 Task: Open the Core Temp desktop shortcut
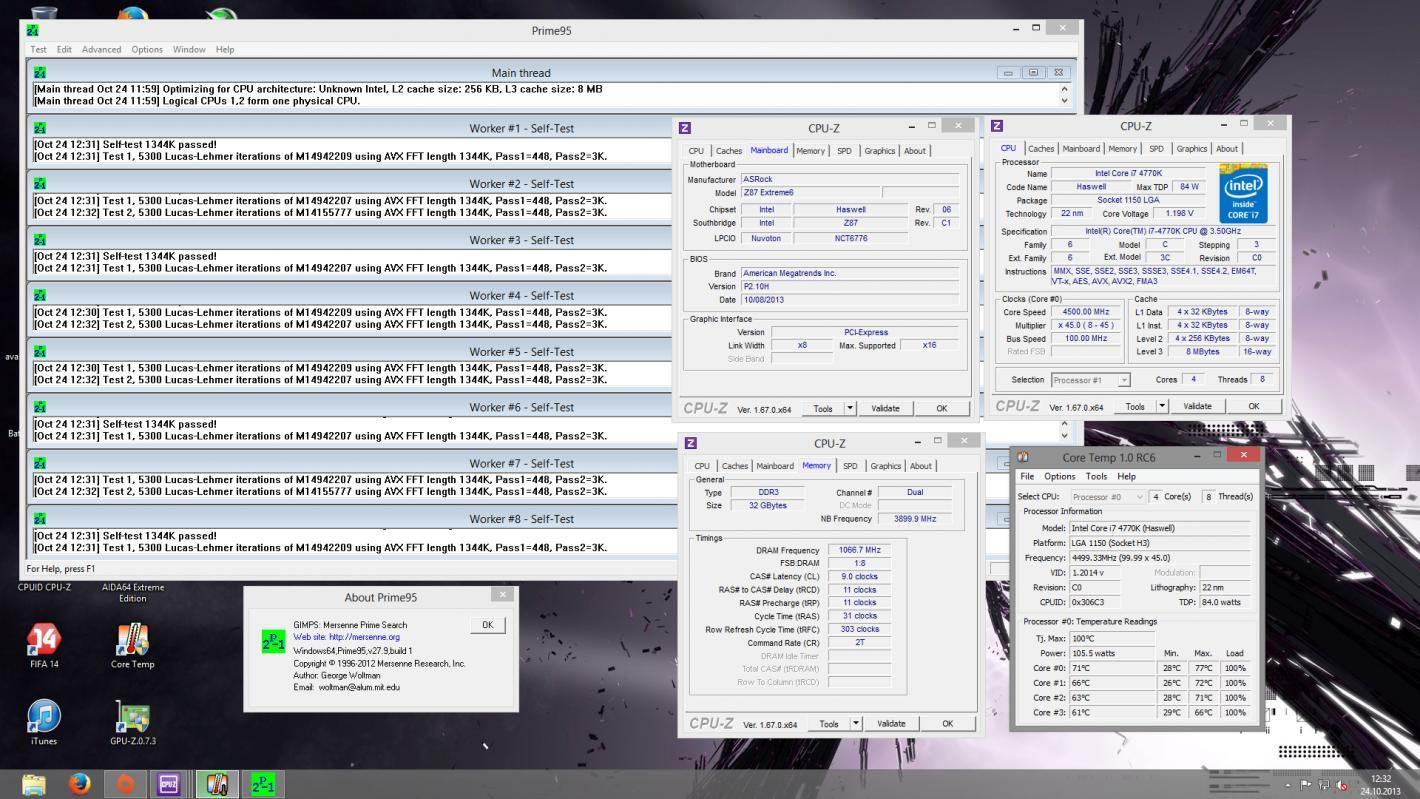133,641
